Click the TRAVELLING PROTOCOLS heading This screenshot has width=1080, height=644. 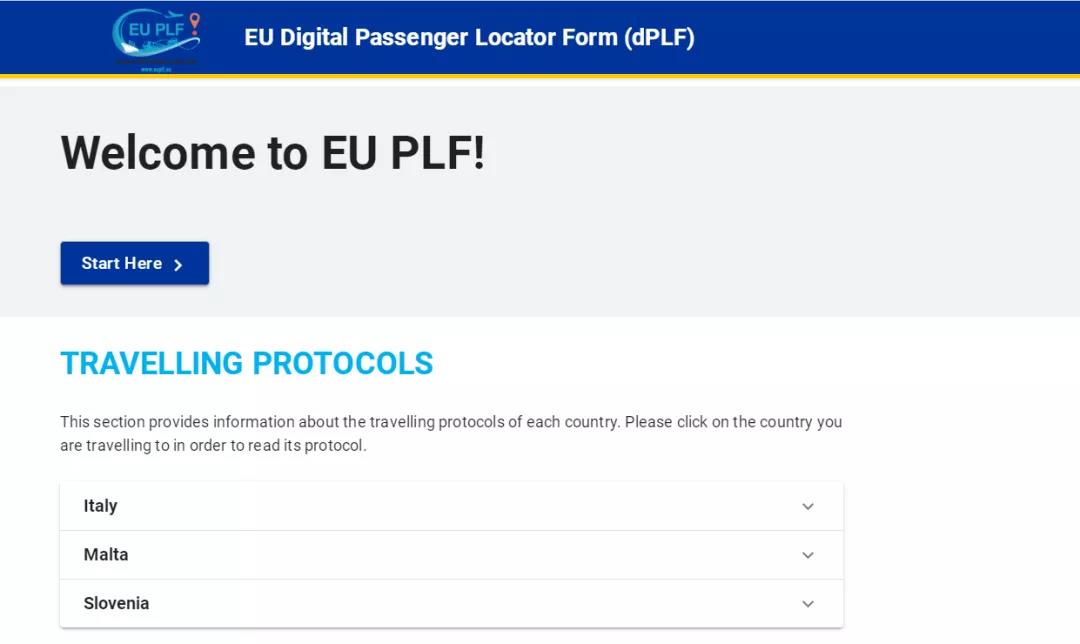pos(247,364)
